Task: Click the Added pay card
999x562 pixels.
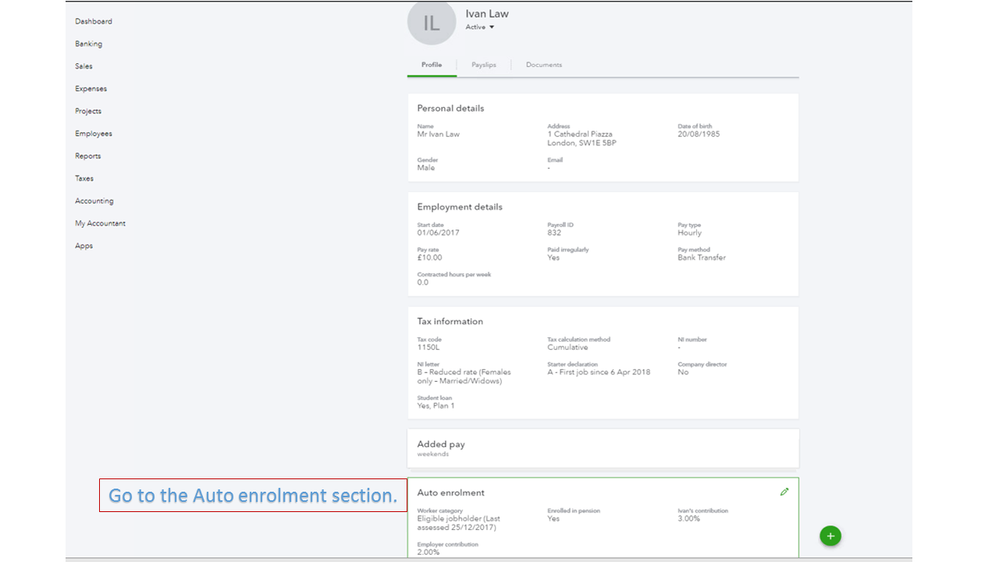Action: pos(603,448)
